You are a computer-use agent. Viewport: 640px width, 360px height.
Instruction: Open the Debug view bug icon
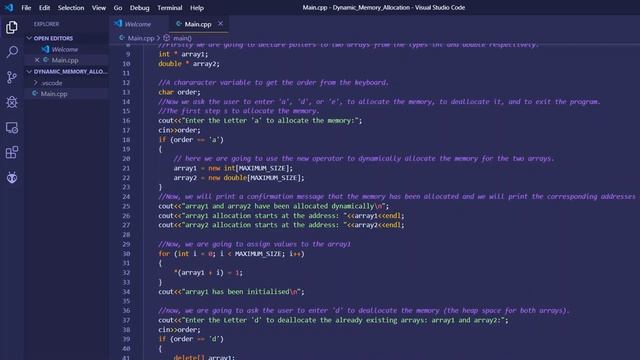12,102
